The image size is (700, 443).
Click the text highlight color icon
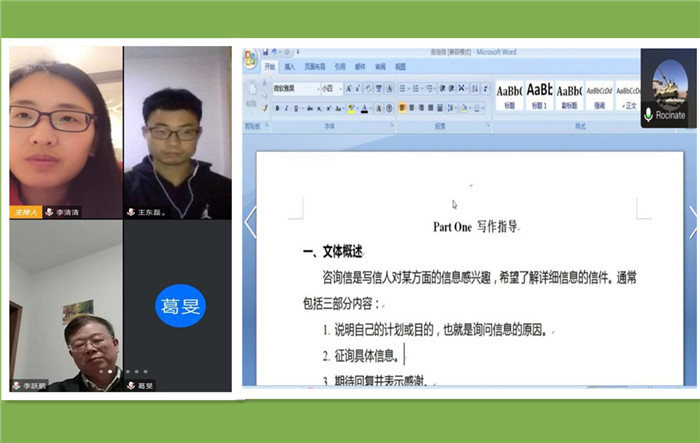[x=352, y=108]
